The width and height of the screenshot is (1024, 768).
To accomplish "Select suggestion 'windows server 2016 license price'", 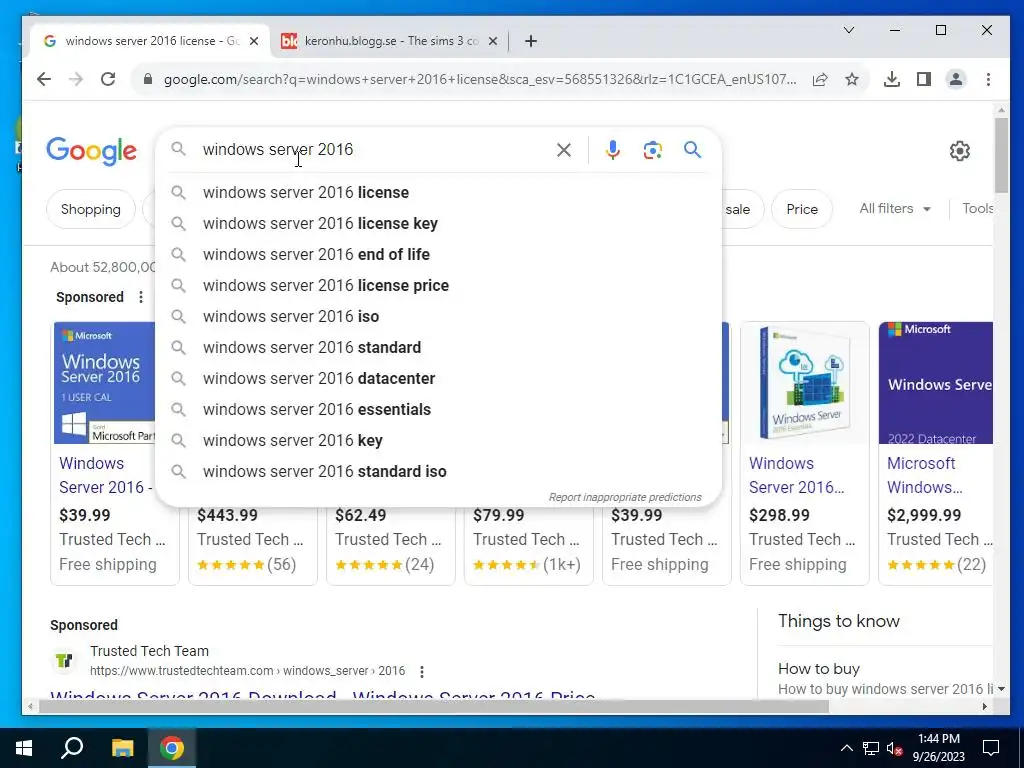I will (438, 285).
